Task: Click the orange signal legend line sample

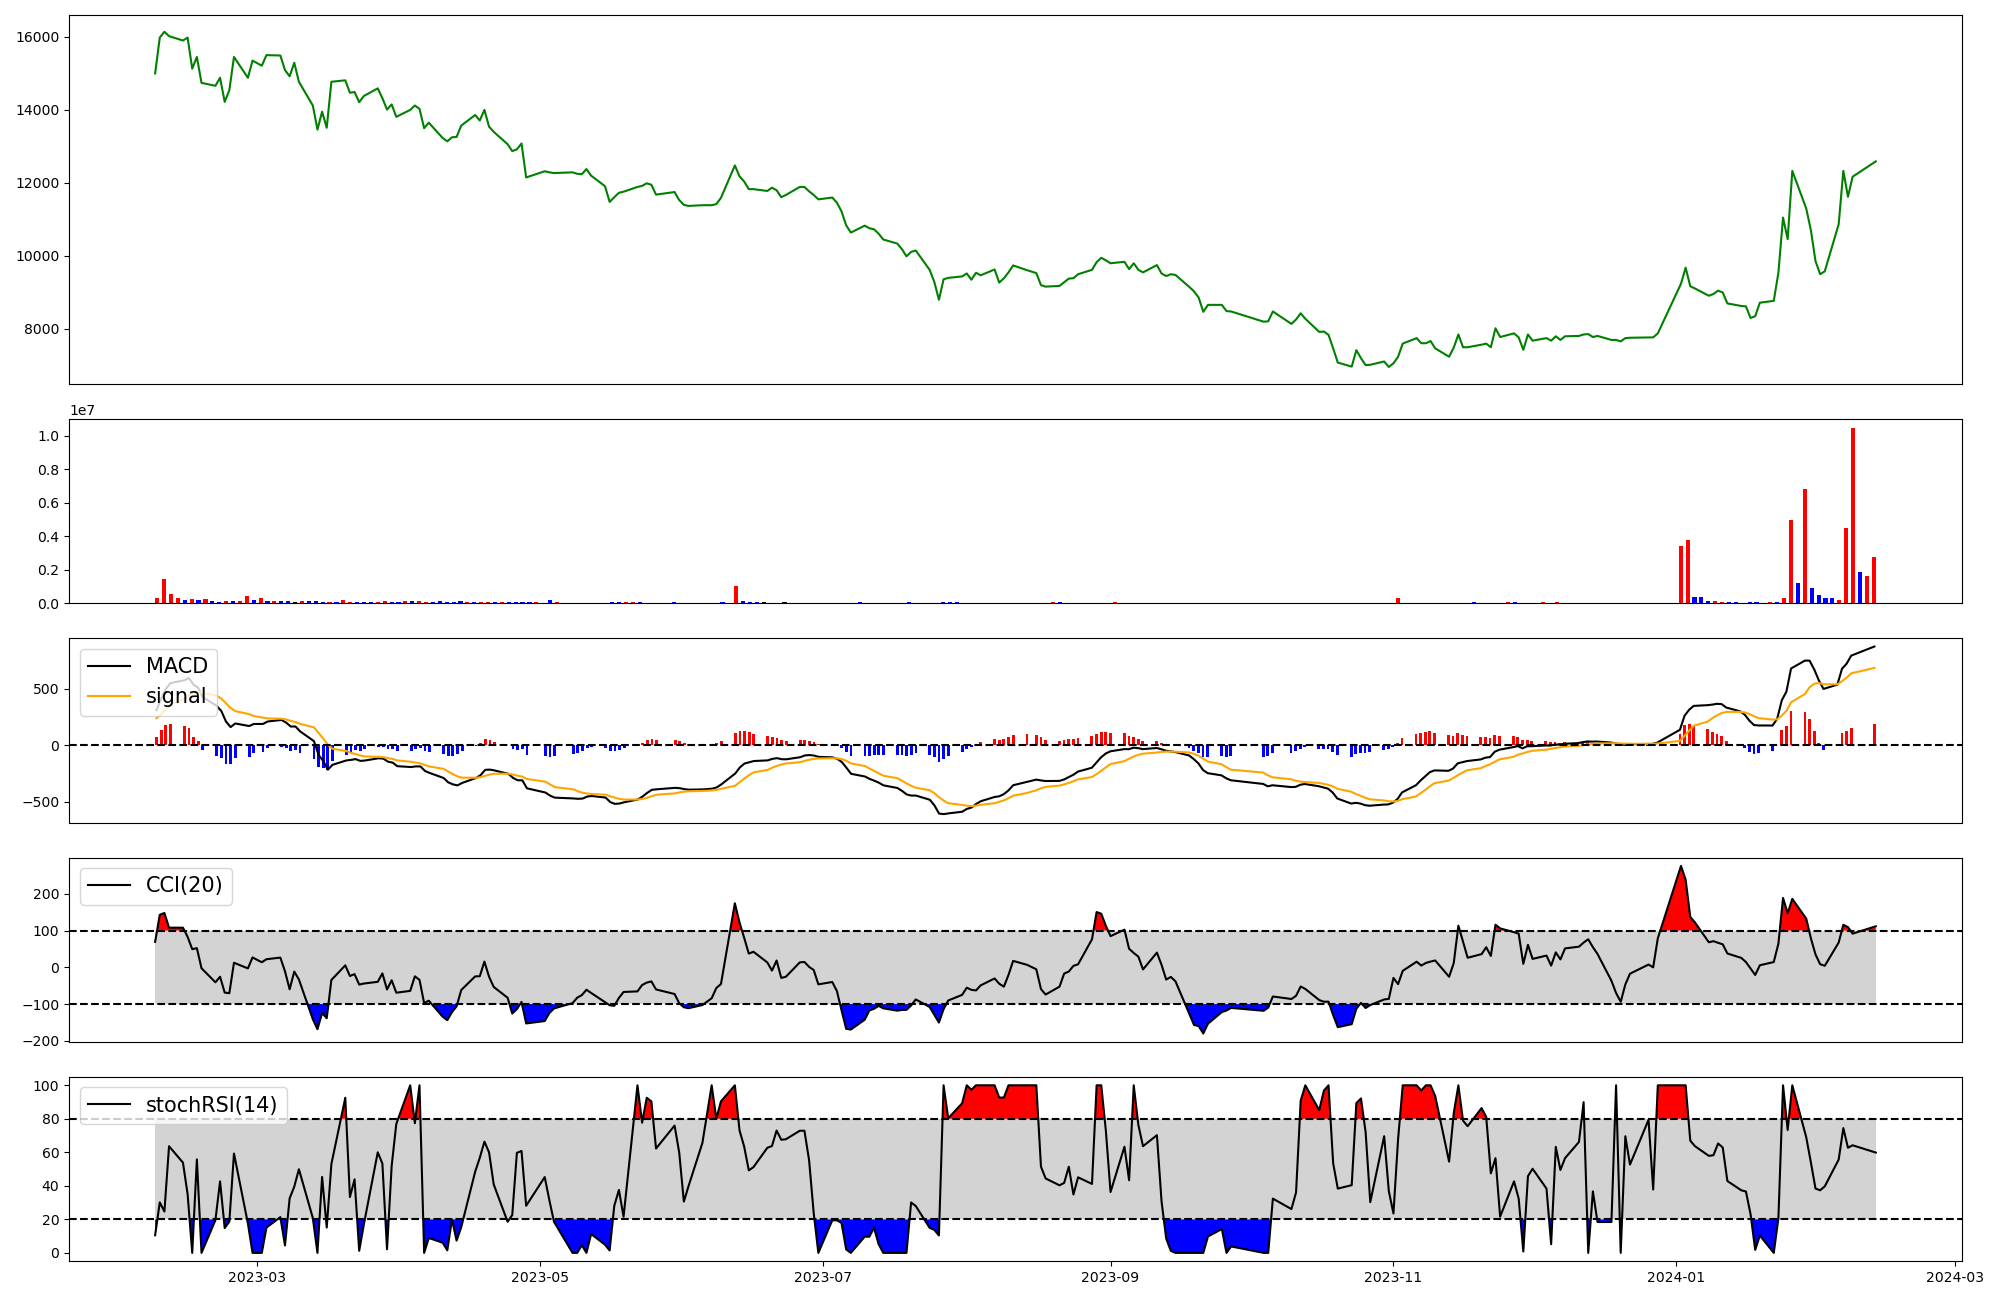Action: click(109, 696)
